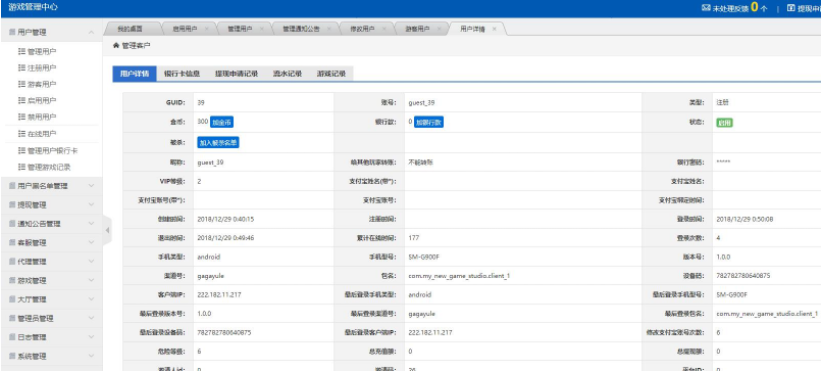This screenshot has height=372, width=821.
Task: Close the 用户详情 top tab
Action: click(x=494, y=29)
